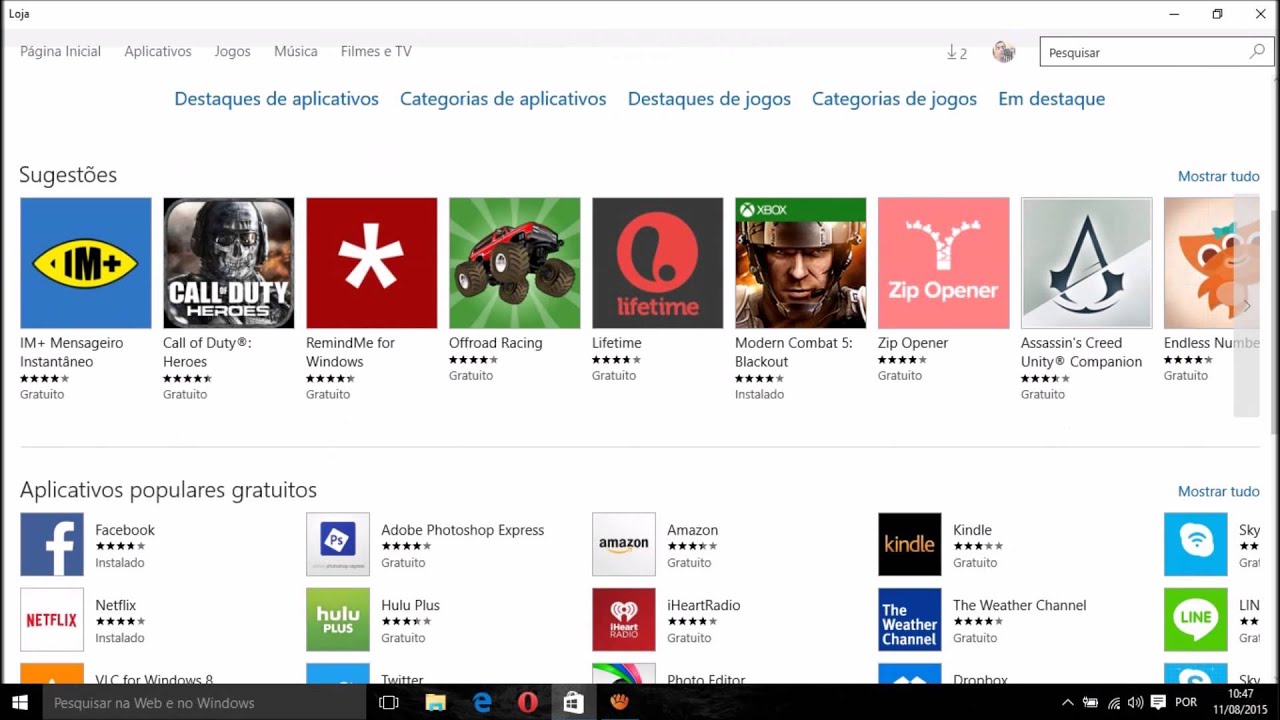
Task: Open the Zip Opener app tile
Action: [x=943, y=263]
